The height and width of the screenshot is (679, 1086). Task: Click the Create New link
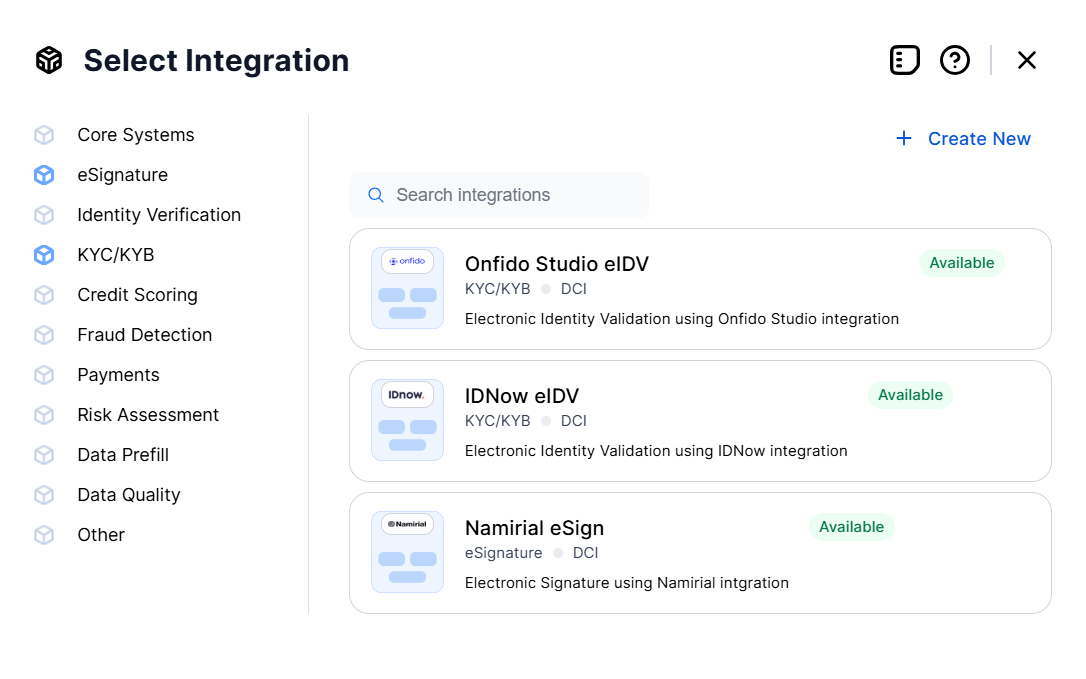click(x=978, y=139)
